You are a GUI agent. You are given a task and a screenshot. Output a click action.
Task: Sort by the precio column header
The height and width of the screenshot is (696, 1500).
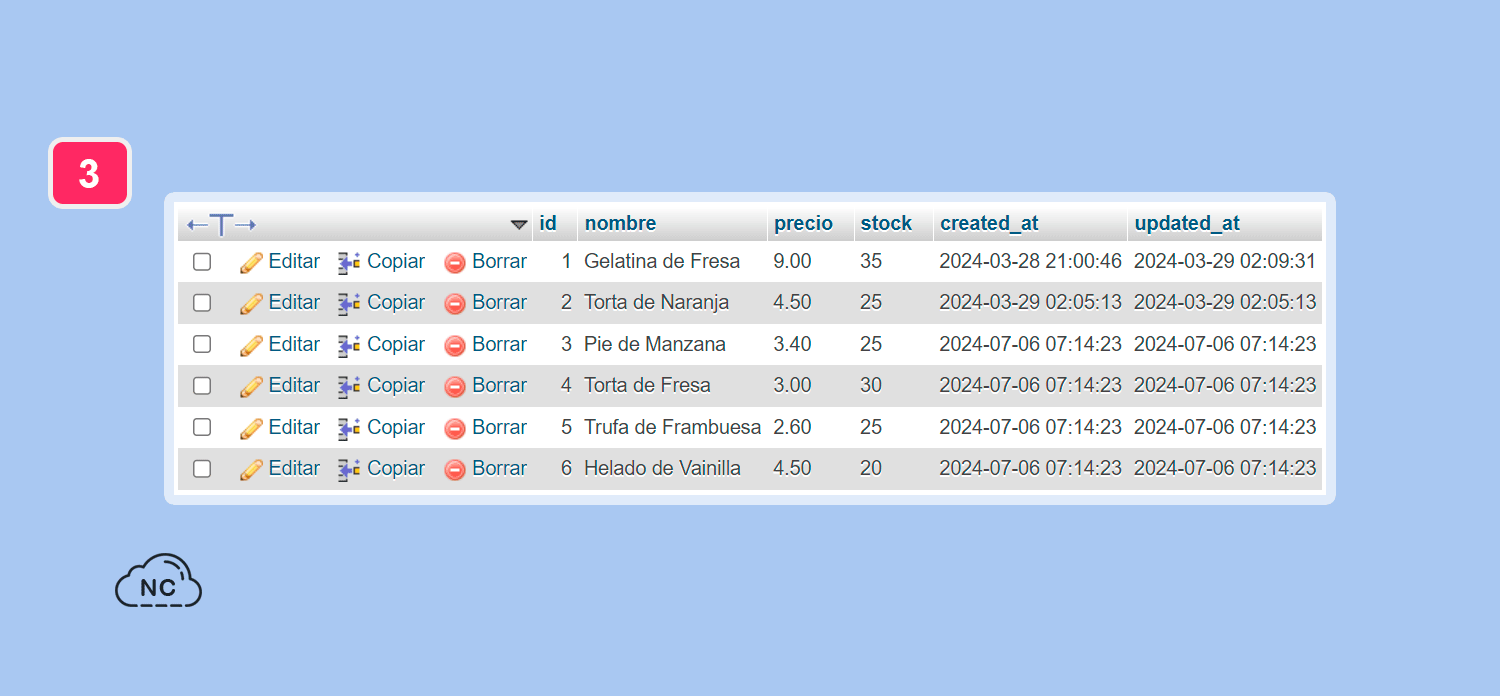pyautogui.click(x=804, y=223)
